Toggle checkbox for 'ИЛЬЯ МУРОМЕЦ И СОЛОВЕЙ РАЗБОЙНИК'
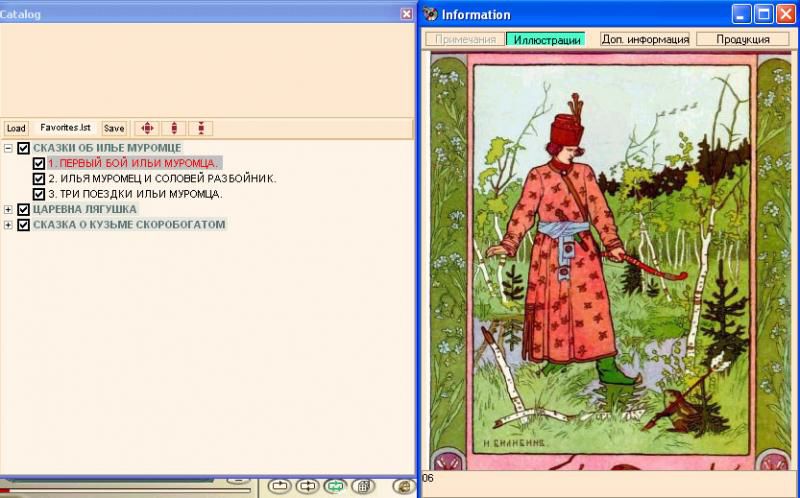The height and width of the screenshot is (498, 800). click(39, 179)
